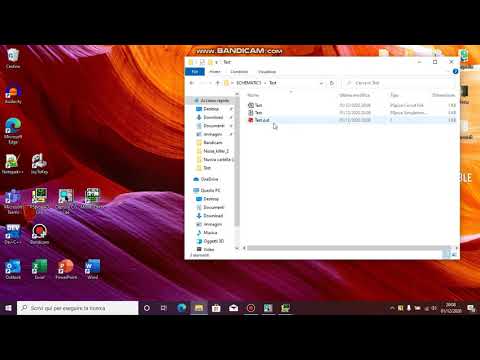This screenshot has width=480, height=360.
Task: Select Accesso rapido in the navigation pane
Action: click(211, 100)
